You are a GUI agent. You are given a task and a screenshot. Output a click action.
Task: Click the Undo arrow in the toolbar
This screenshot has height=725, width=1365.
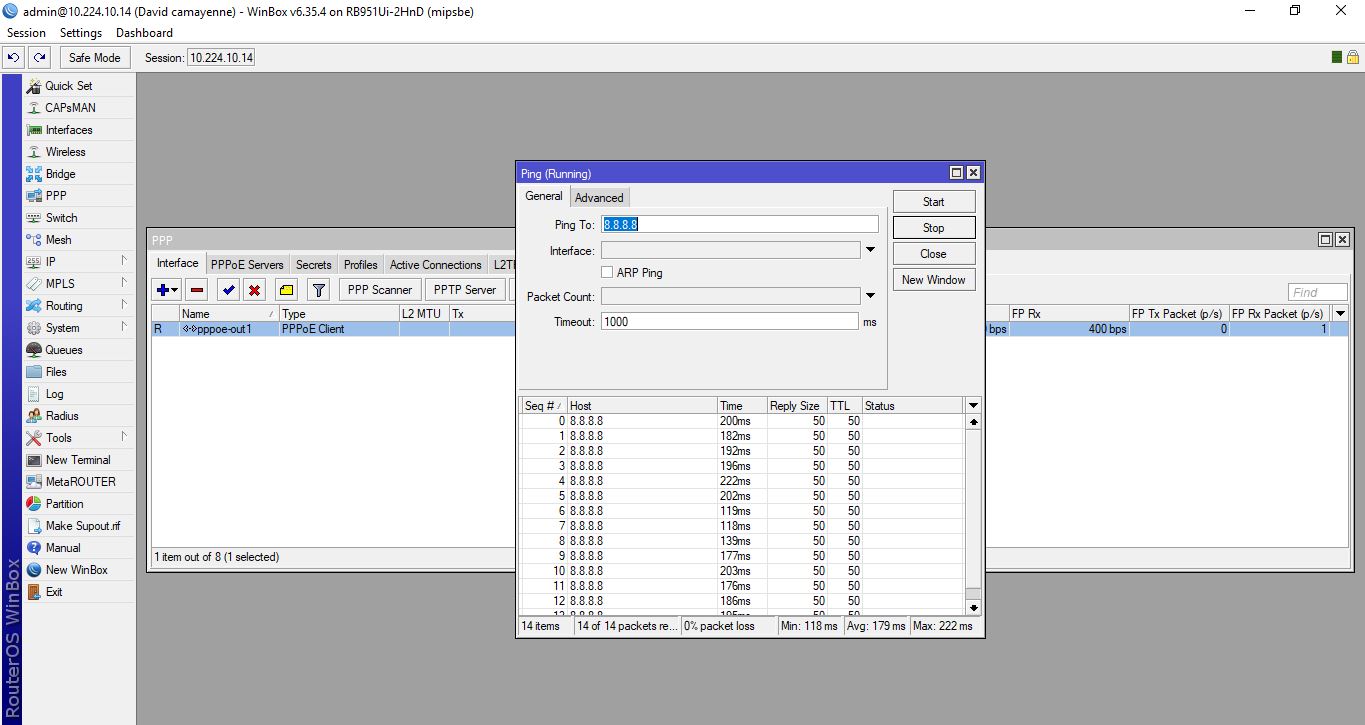pos(14,58)
